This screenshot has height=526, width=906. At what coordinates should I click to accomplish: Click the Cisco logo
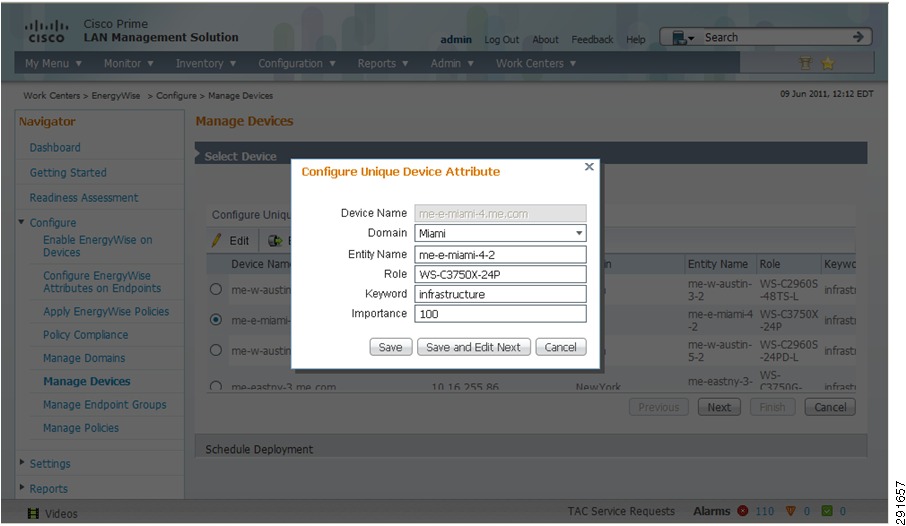coord(46,32)
